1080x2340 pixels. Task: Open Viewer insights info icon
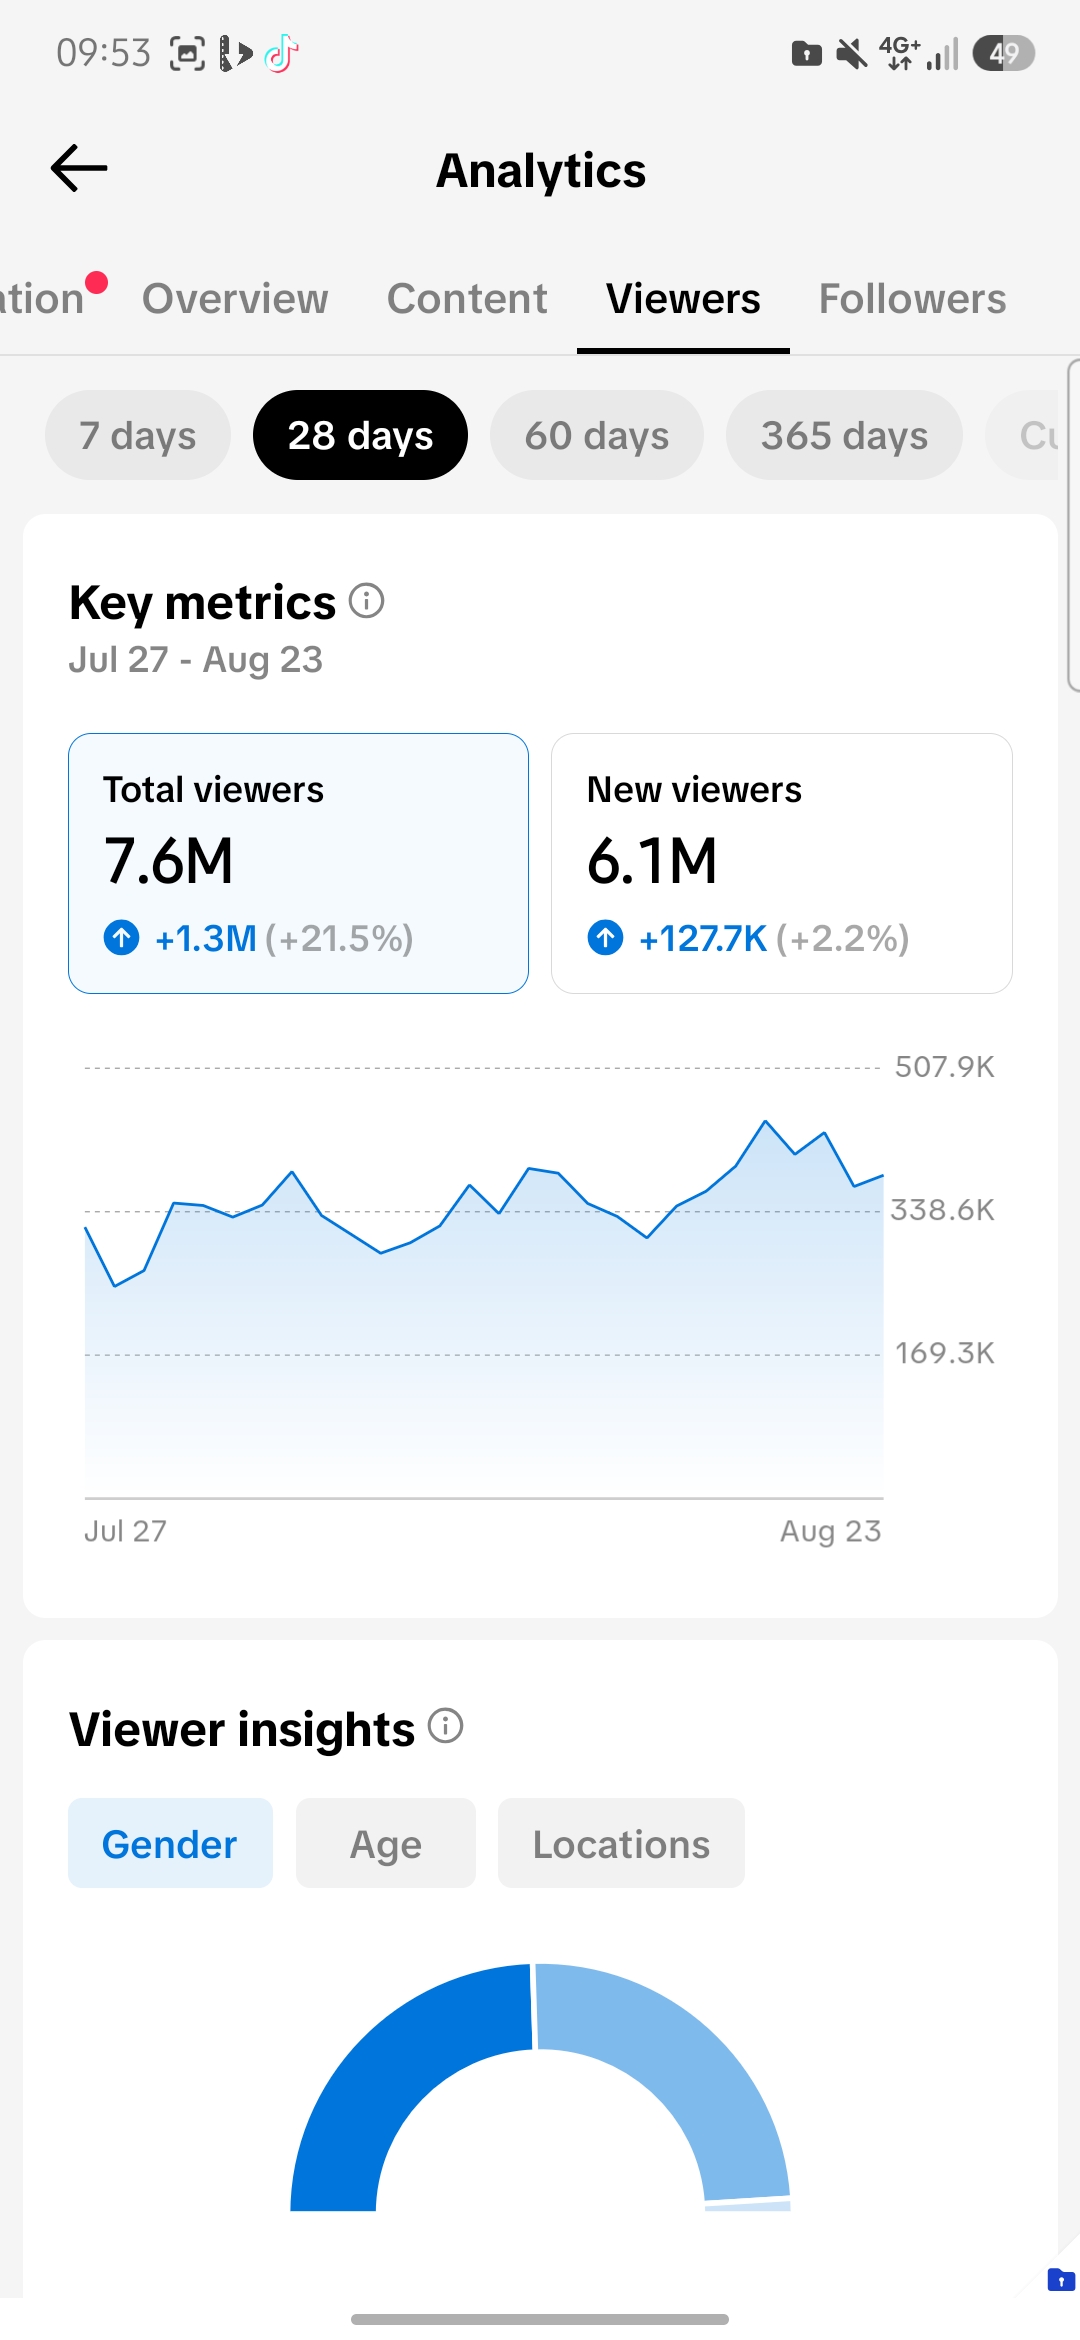(x=445, y=1726)
